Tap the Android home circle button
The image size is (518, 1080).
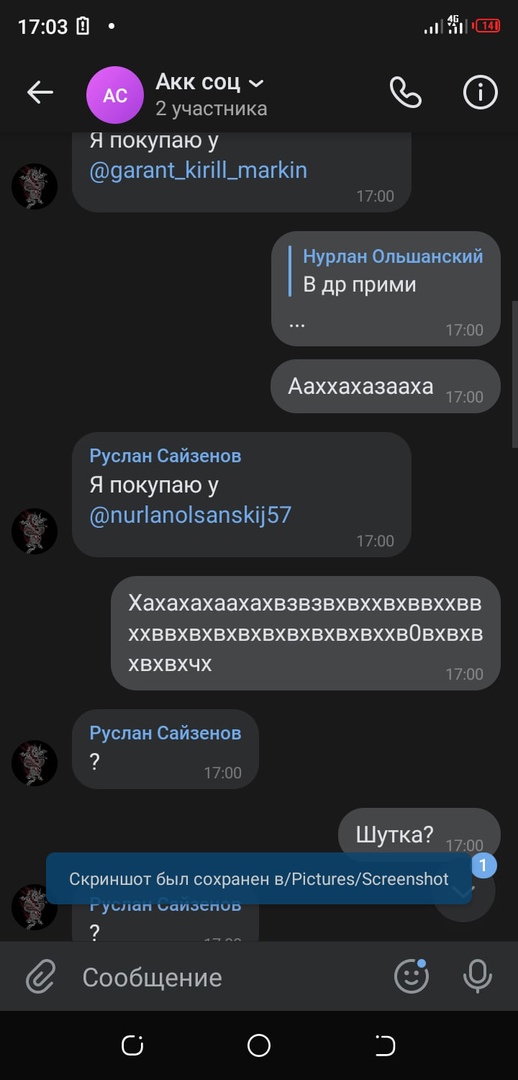tap(259, 1046)
